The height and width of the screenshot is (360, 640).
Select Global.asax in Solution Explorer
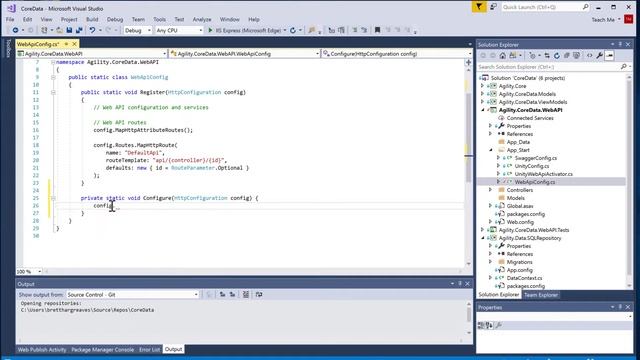(x=520, y=206)
